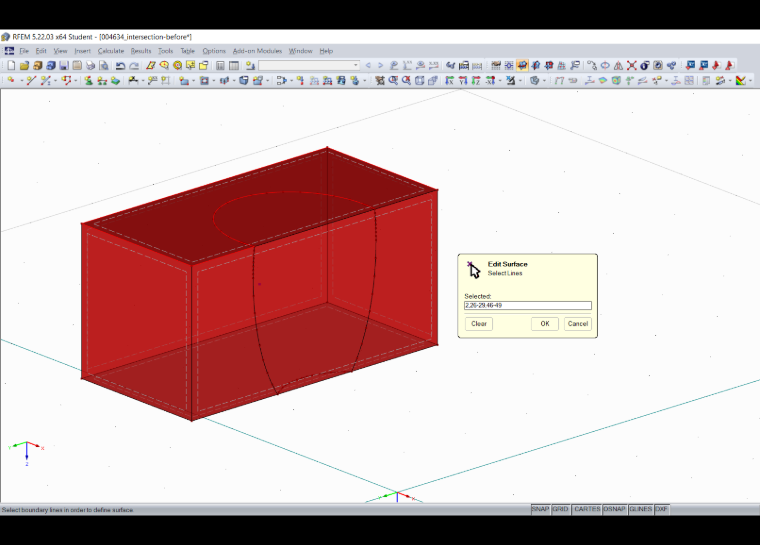Click the New node tool icon
The width and height of the screenshot is (760, 545).
(10, 80)
